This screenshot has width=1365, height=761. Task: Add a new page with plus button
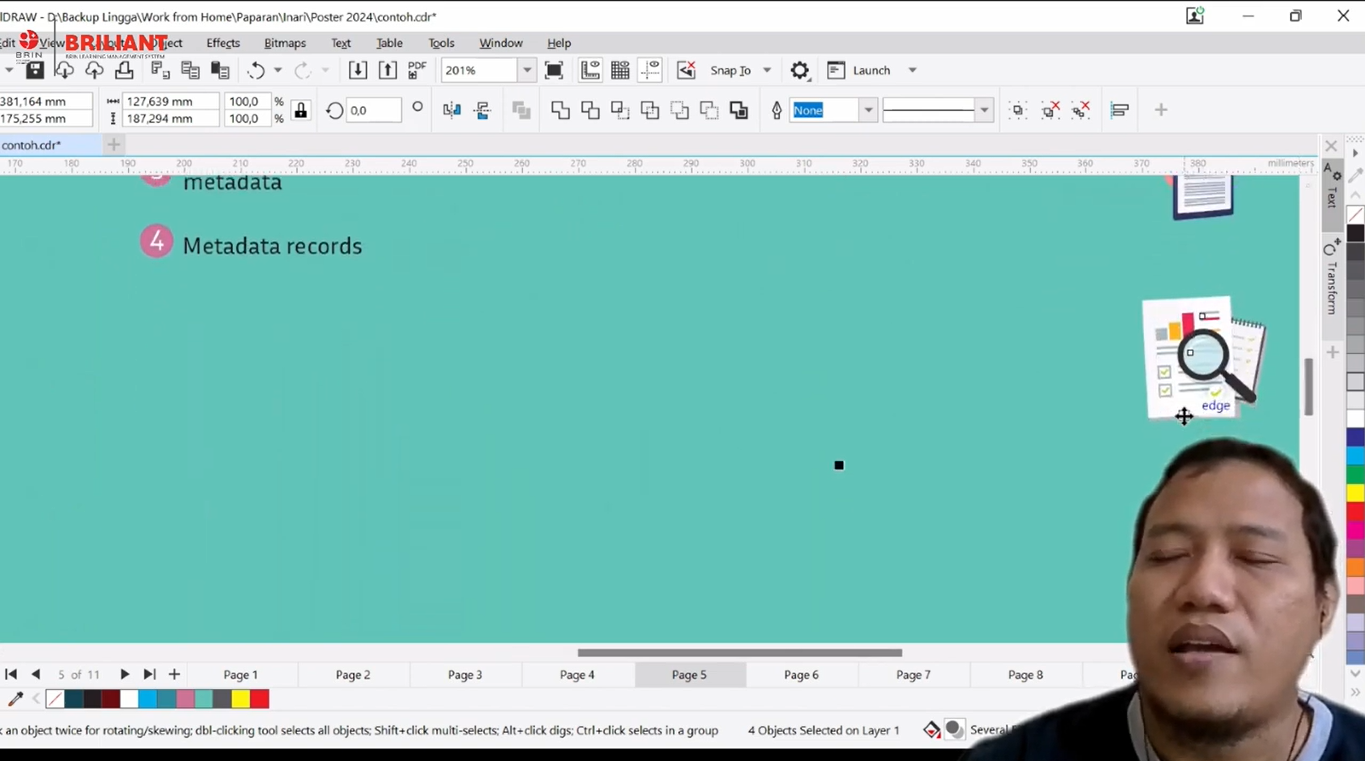point(174,675)
